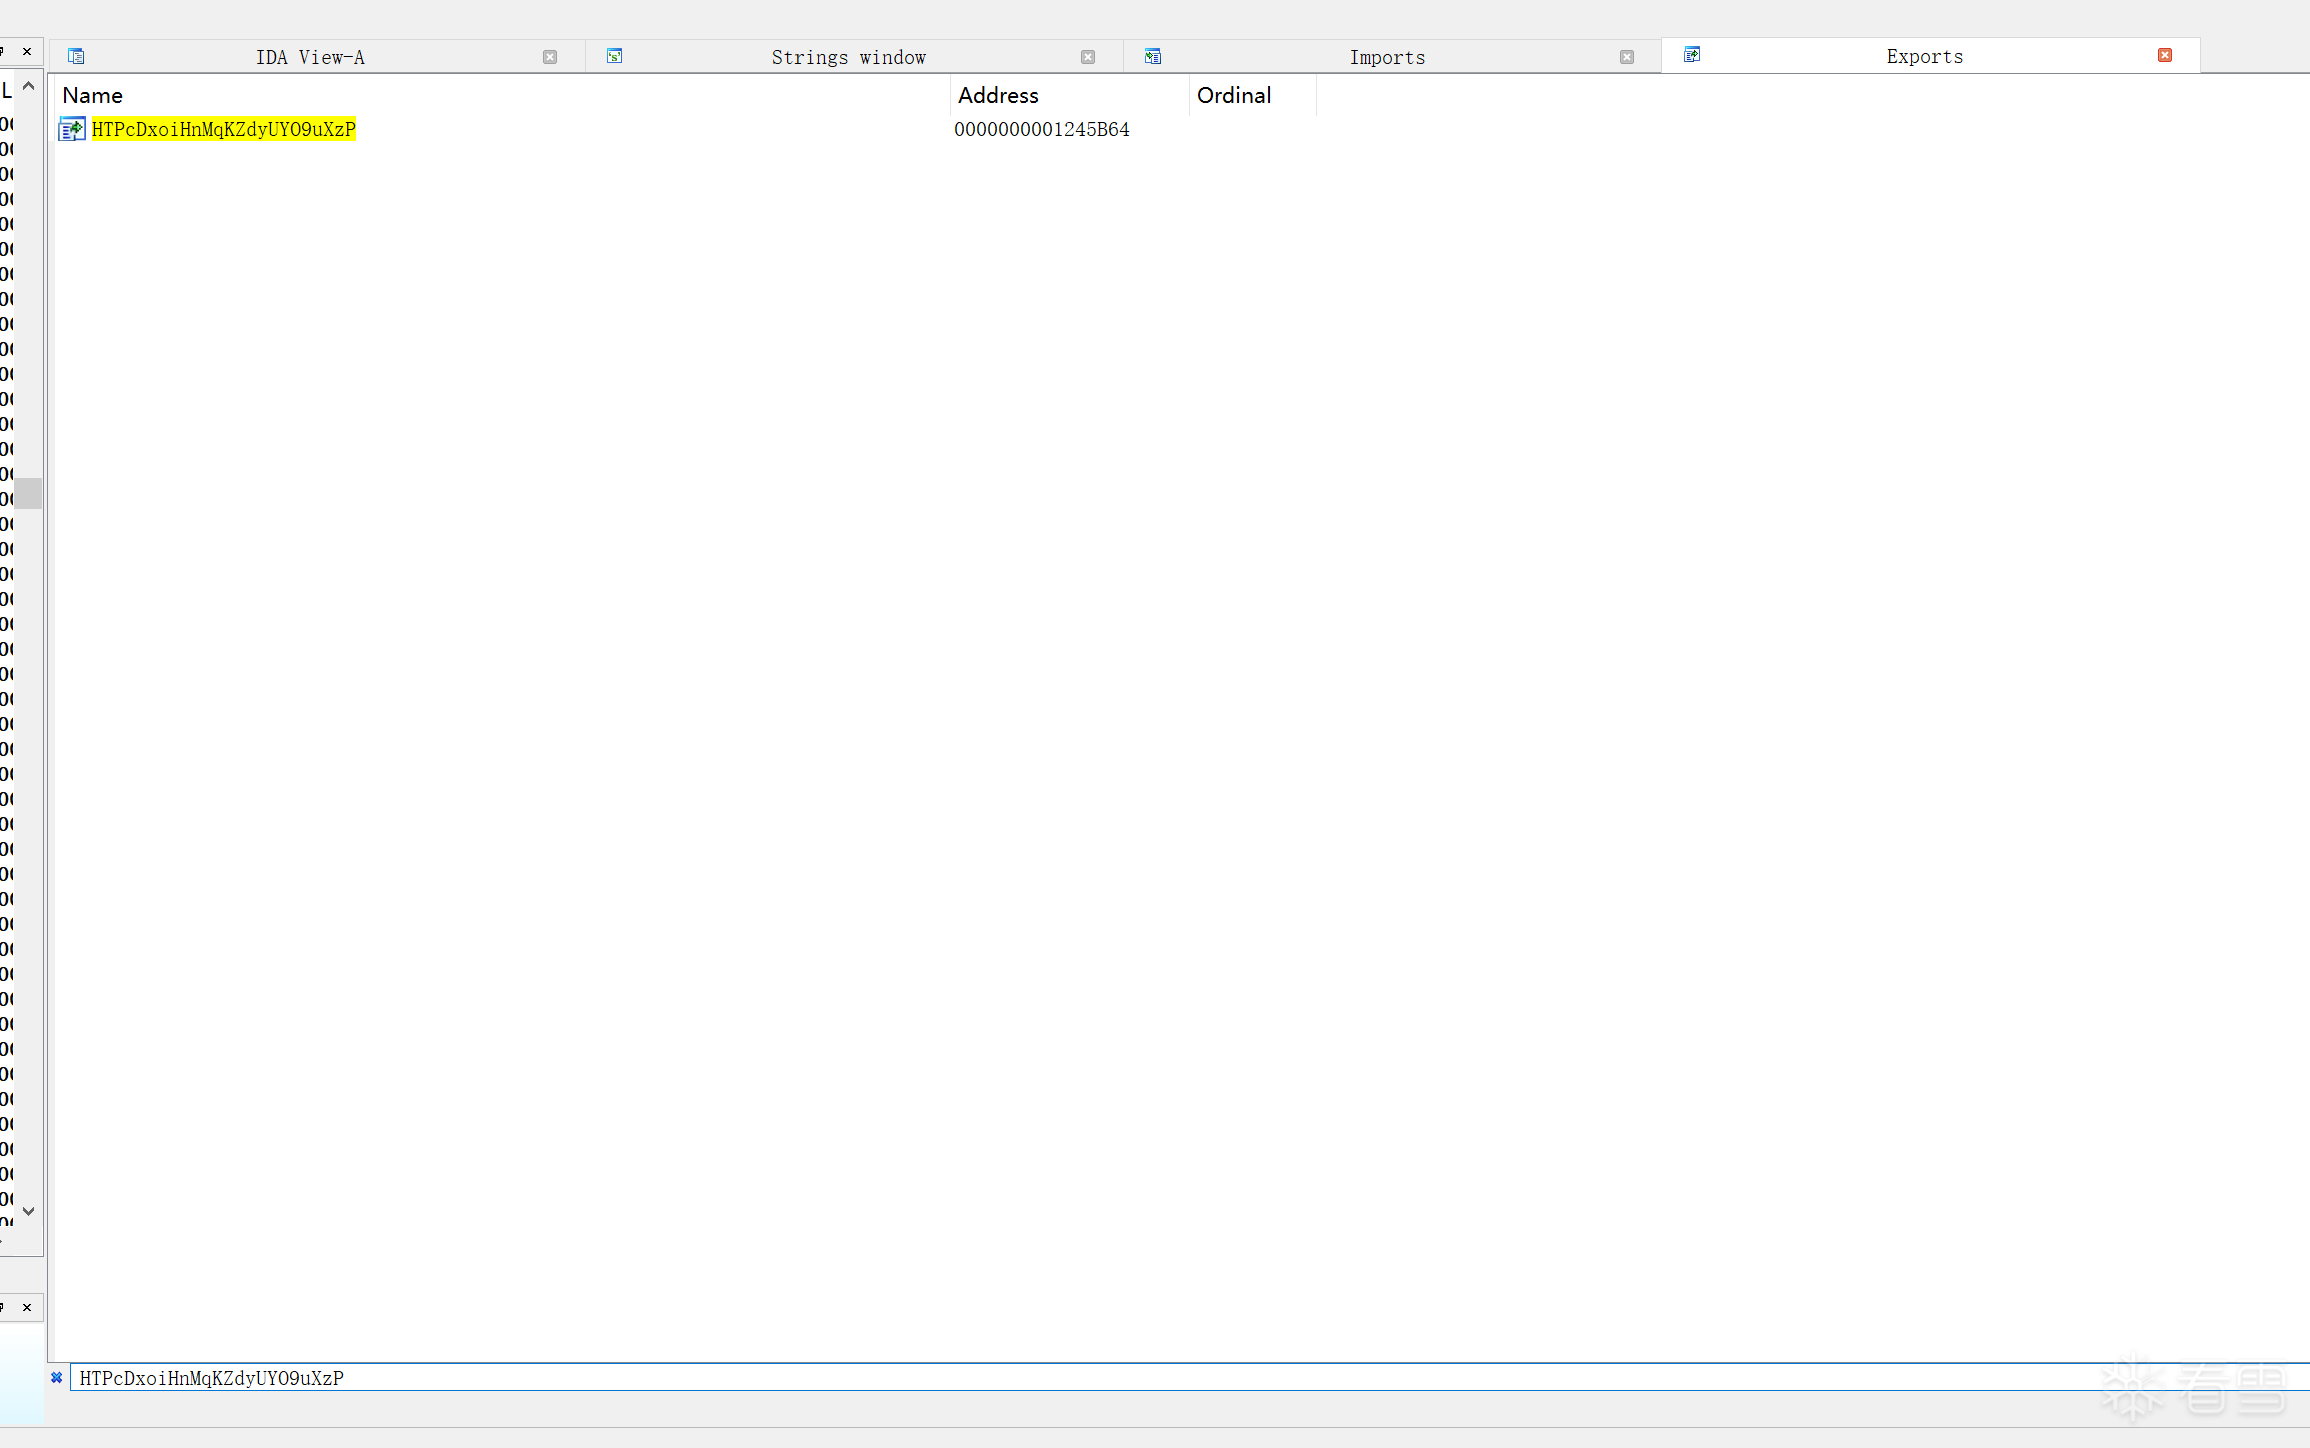
Task: Close the Imports tab
Action: (x=1627, y=57)
